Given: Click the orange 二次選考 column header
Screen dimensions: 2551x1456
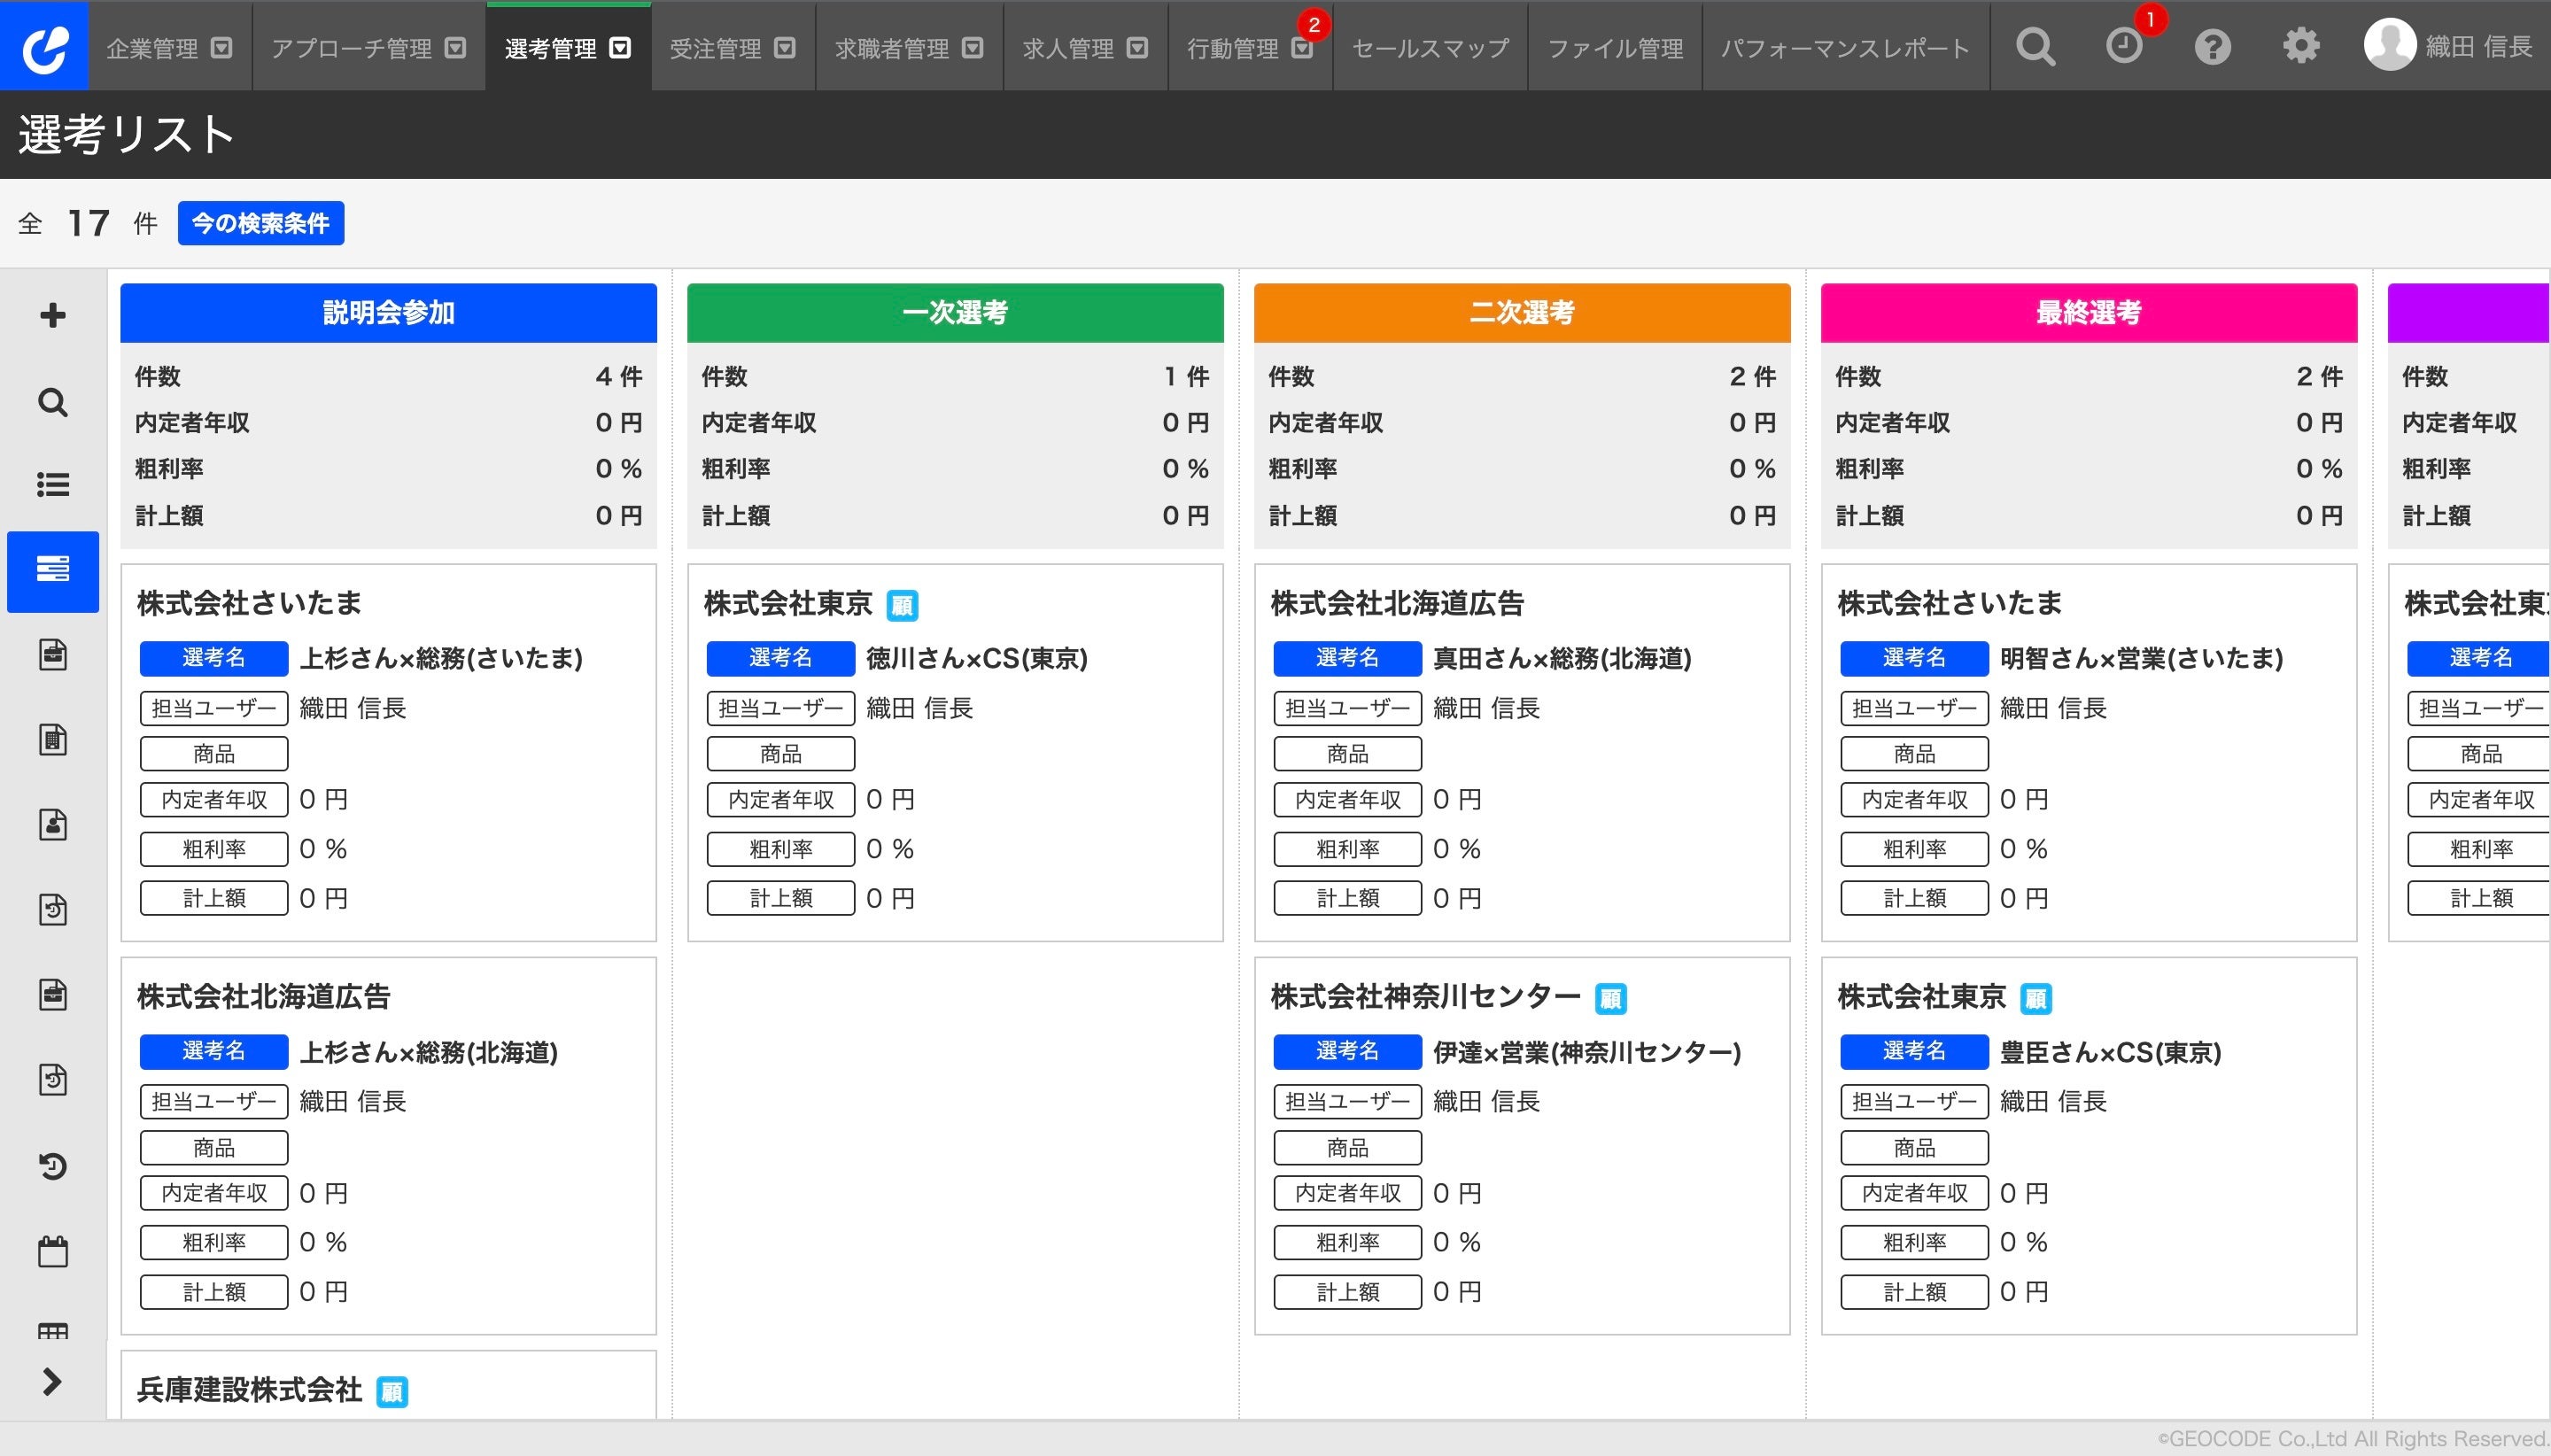Looking at the screenshot, I should [1521, 313].
